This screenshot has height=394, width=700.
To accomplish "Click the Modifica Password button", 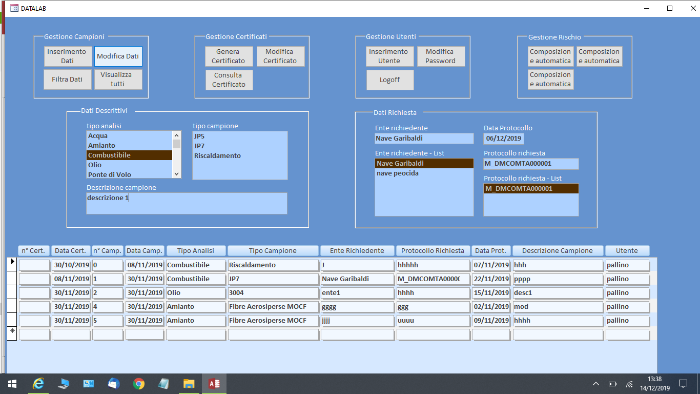I will coord(441,56).
